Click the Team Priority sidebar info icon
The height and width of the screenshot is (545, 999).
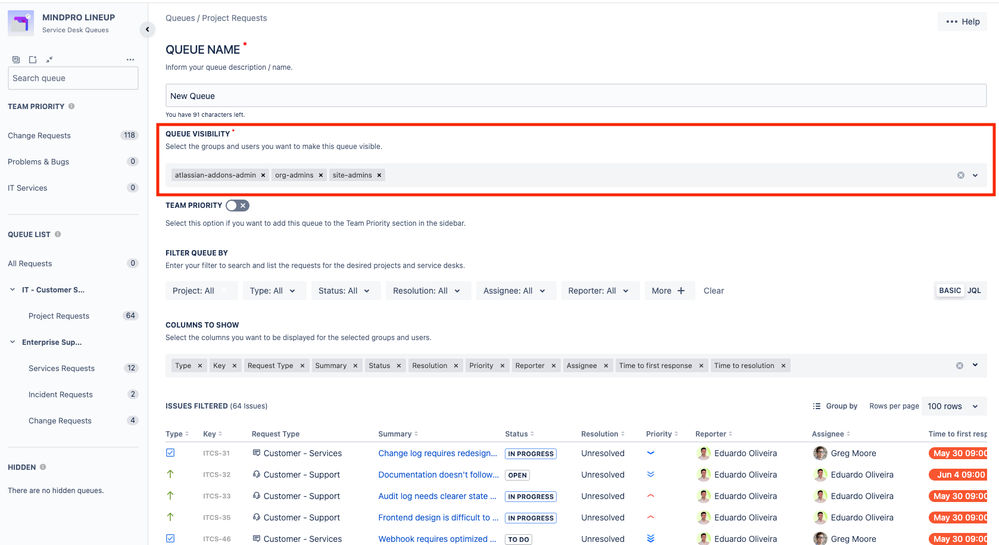click(71, 106)
